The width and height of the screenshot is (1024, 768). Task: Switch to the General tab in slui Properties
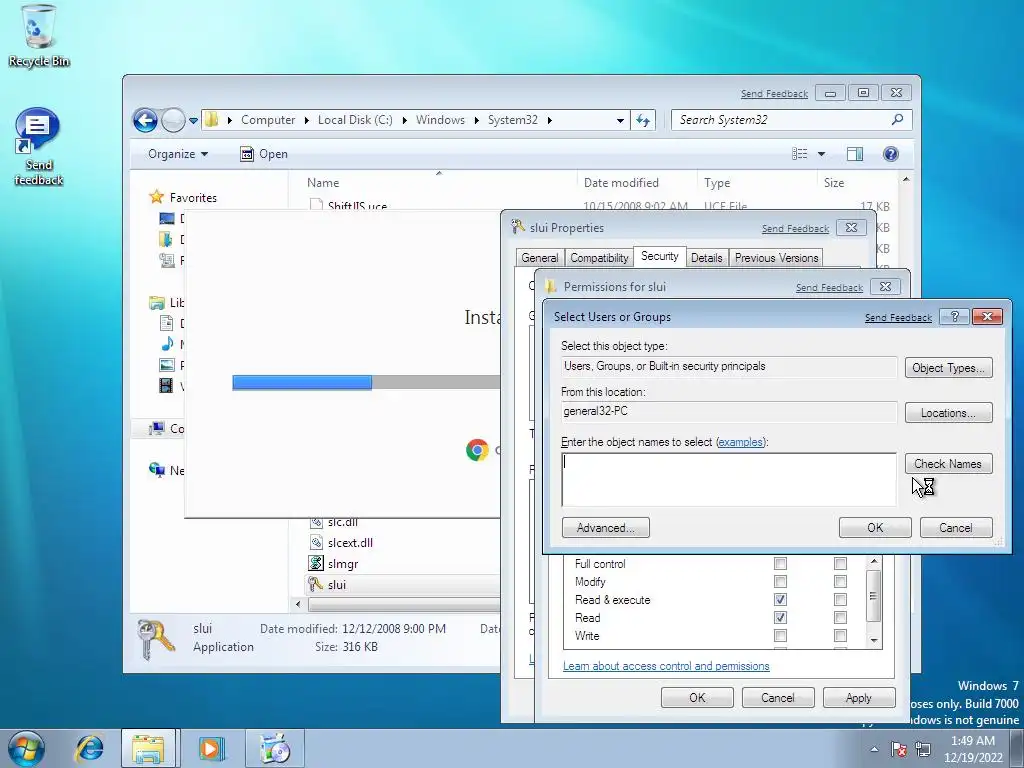(x=539, y=258)
